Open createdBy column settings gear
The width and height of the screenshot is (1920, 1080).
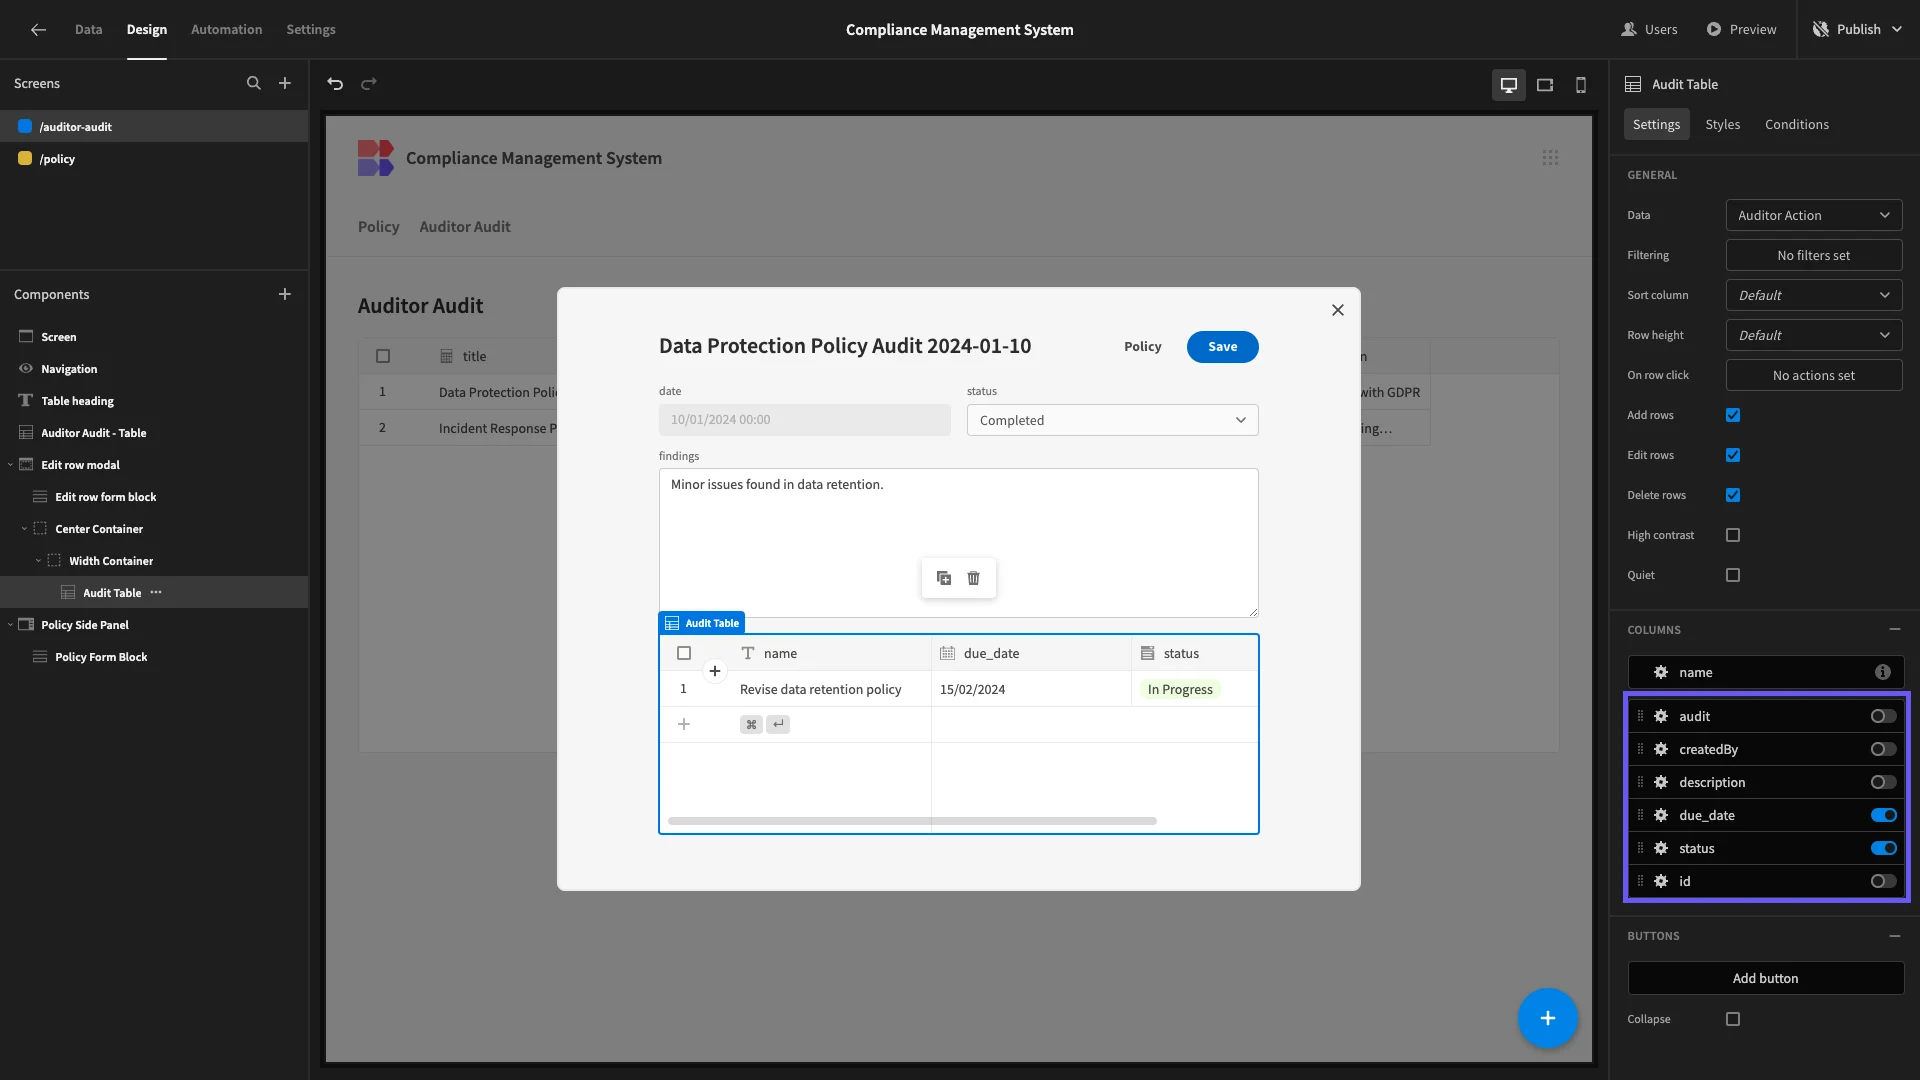[1661, 749]
